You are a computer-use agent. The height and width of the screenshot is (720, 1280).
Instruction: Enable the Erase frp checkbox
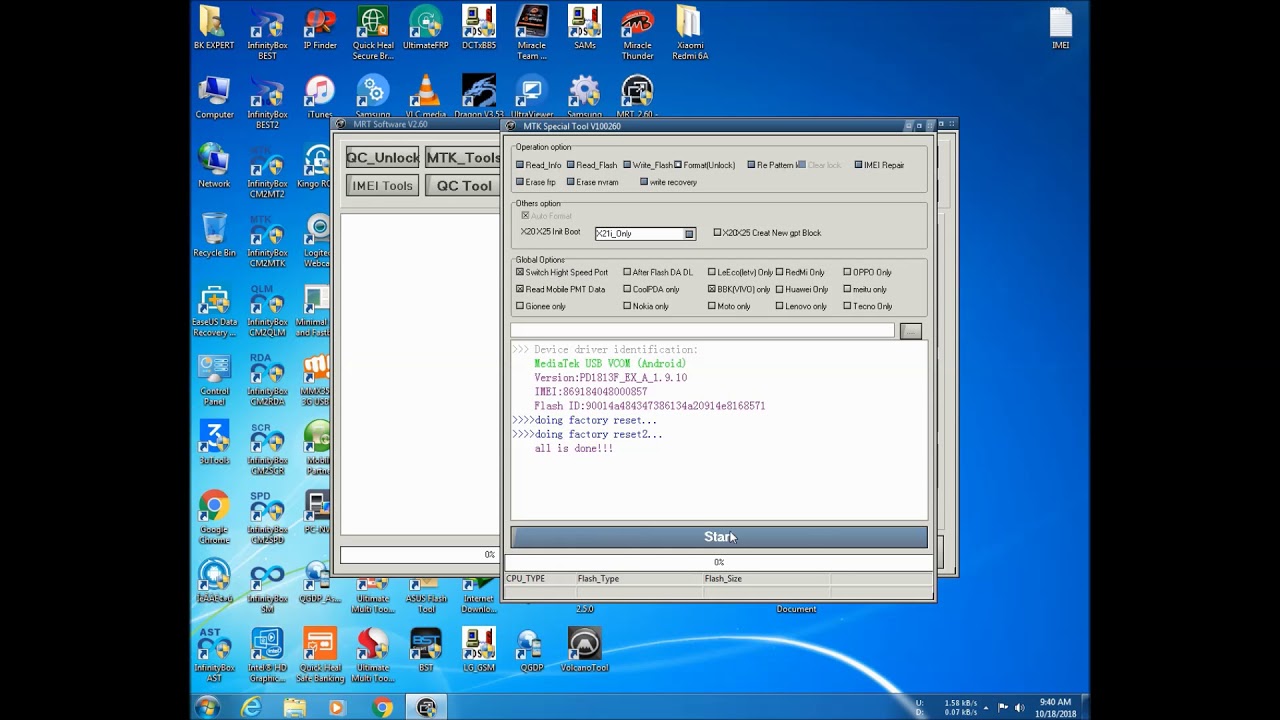(520, 182)
